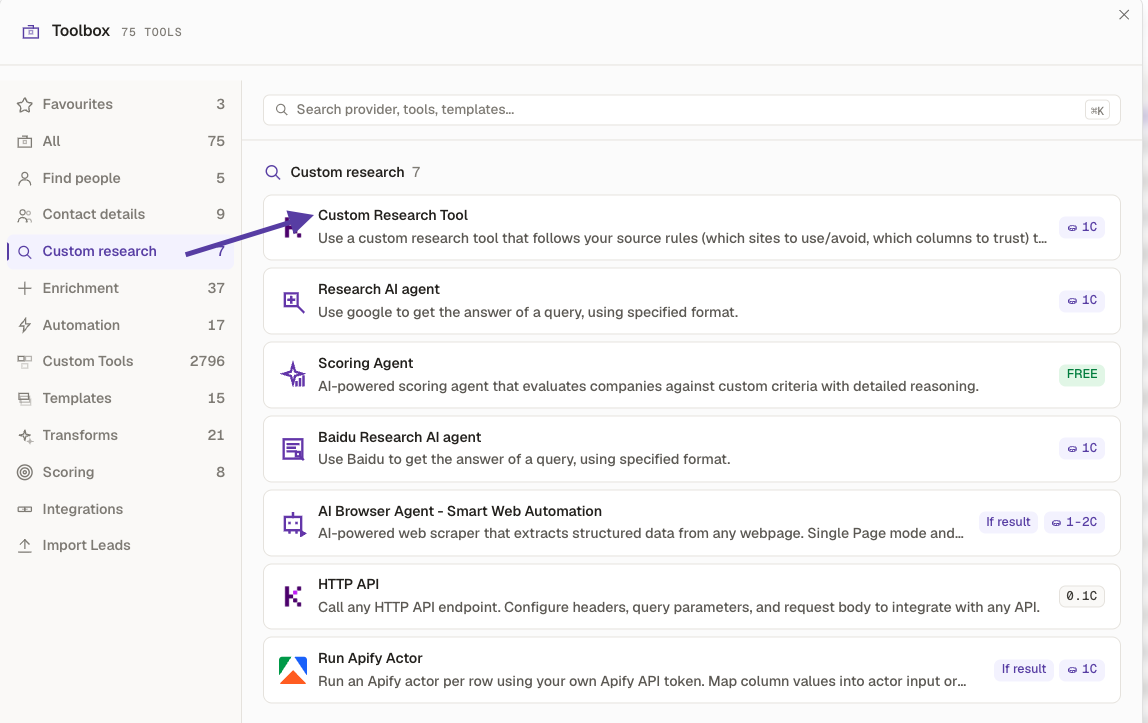
Task: Click the Scoring target icon
Action: pyautogui.click(x=25, y=472)
